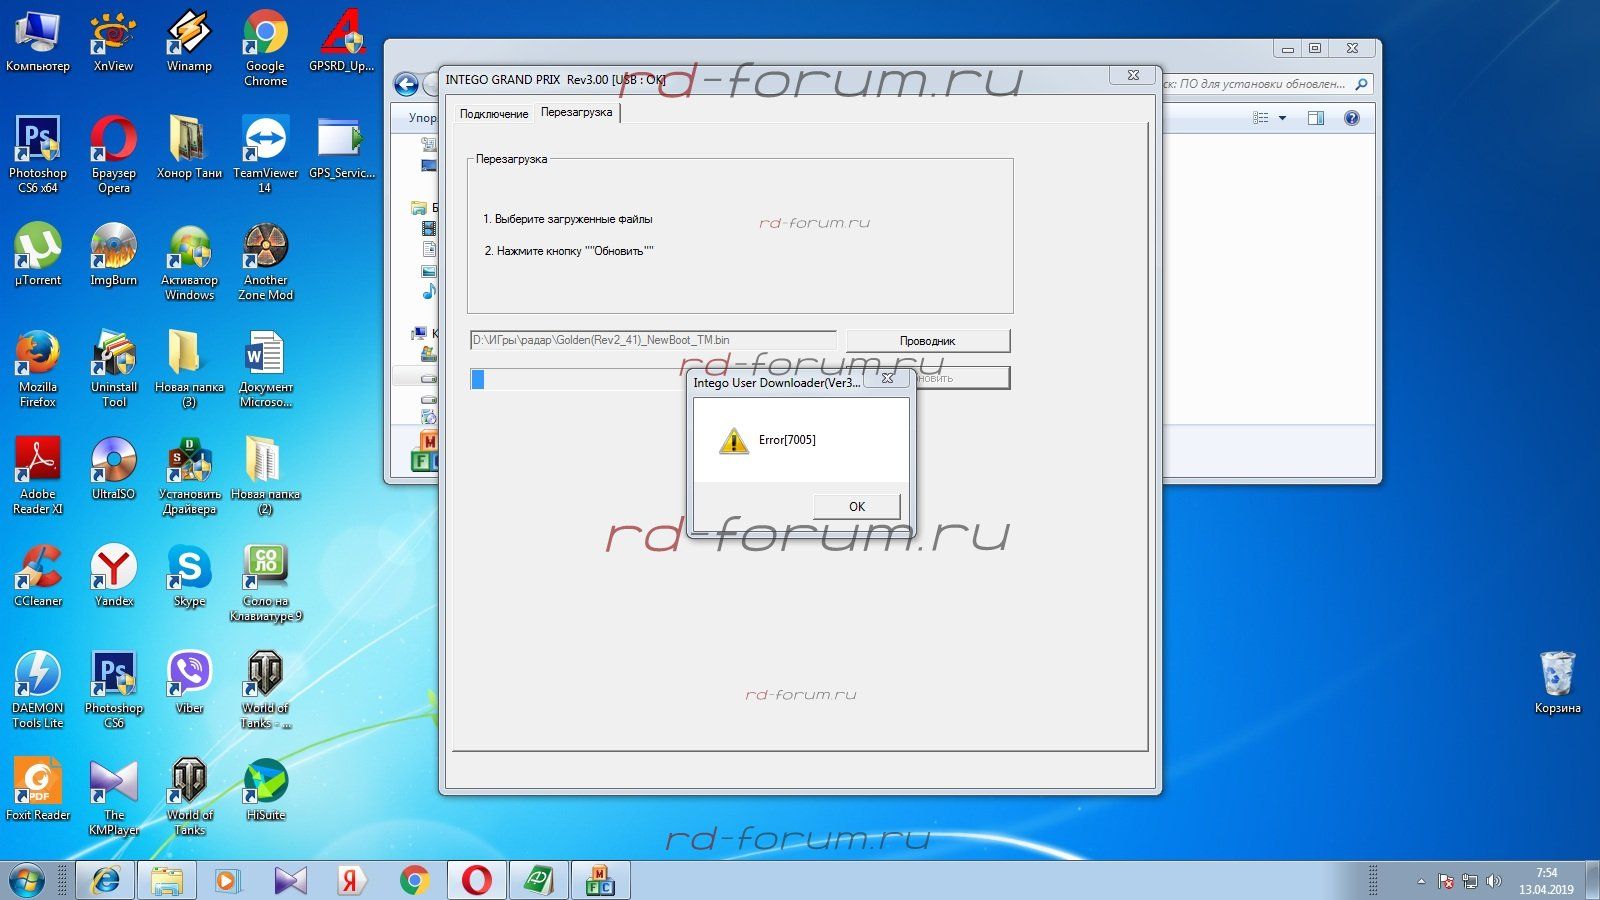The height and width of the screenshot is (900, 1600).
Task: Open Документ Microso... Word file
Action: coord(265,369)
